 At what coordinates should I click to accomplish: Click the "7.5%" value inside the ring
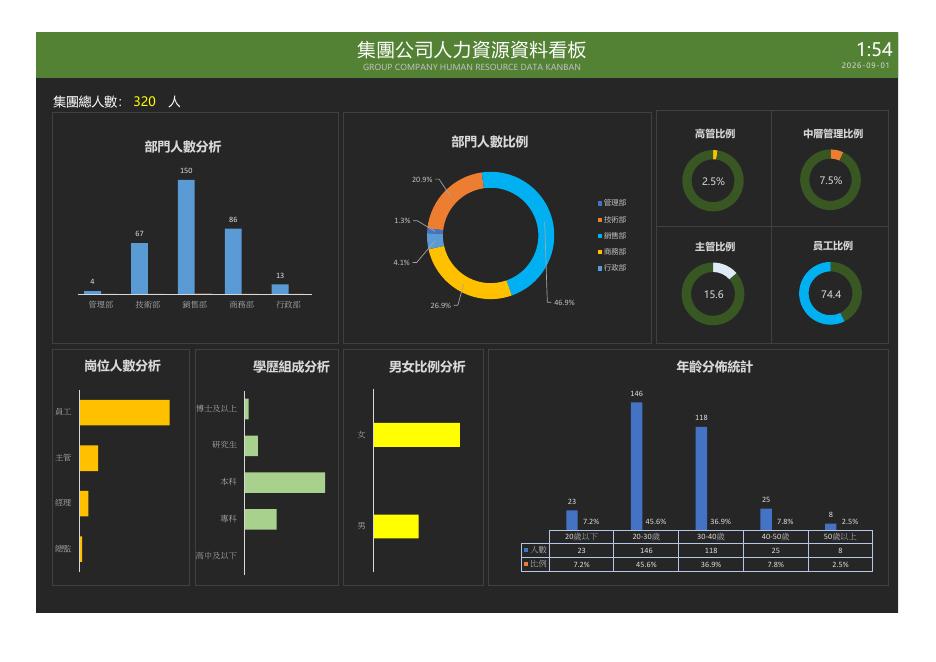click(831, 180)
